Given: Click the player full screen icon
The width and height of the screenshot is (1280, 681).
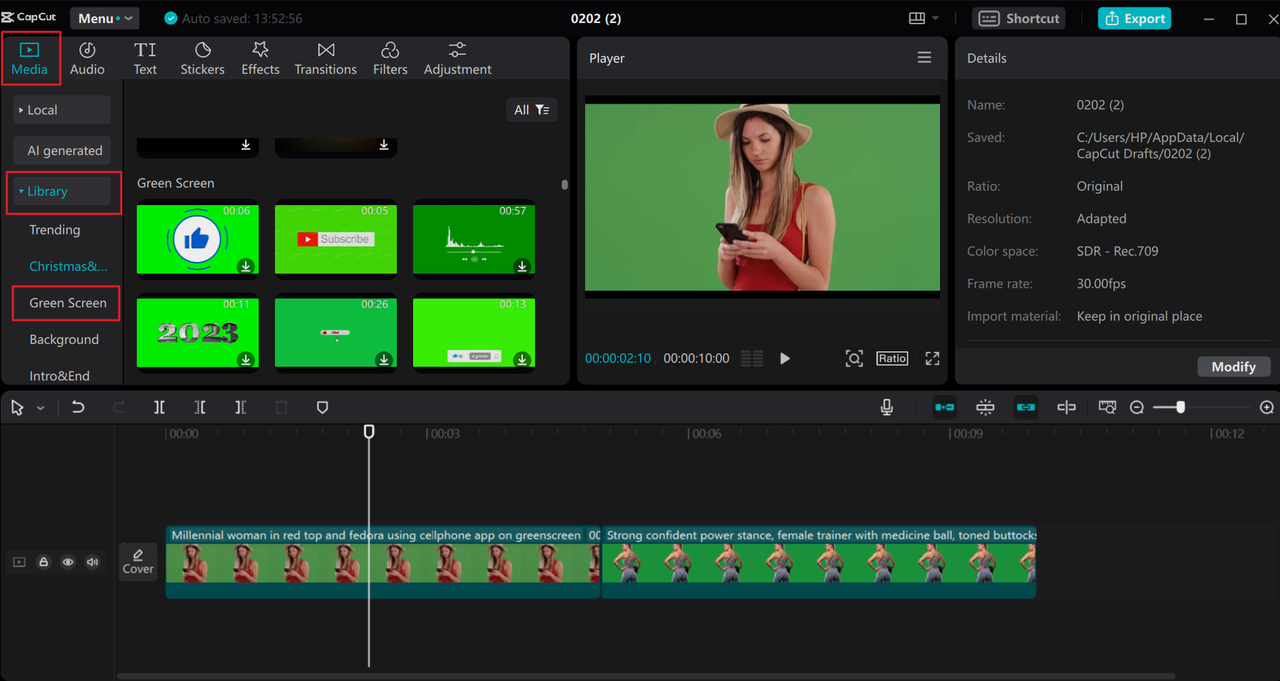Looking at the screenshot, I should tap(932, 358).
